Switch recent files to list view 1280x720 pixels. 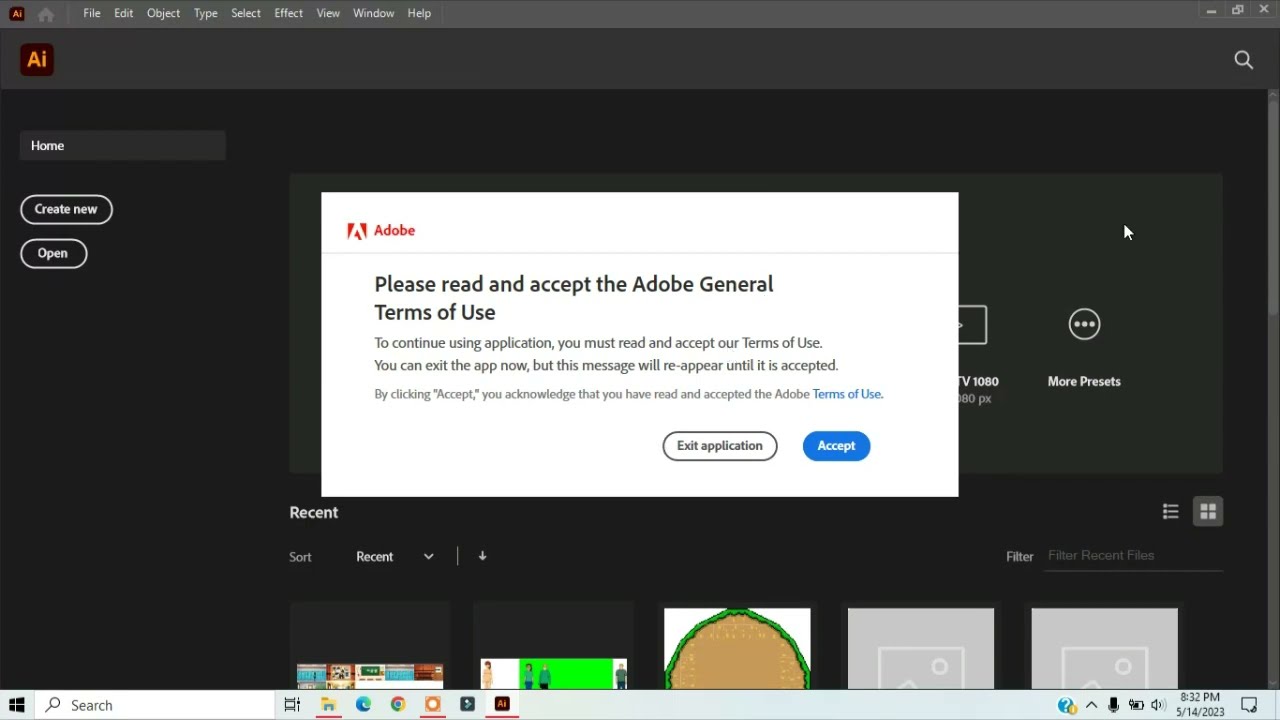tap(1170, 512)
